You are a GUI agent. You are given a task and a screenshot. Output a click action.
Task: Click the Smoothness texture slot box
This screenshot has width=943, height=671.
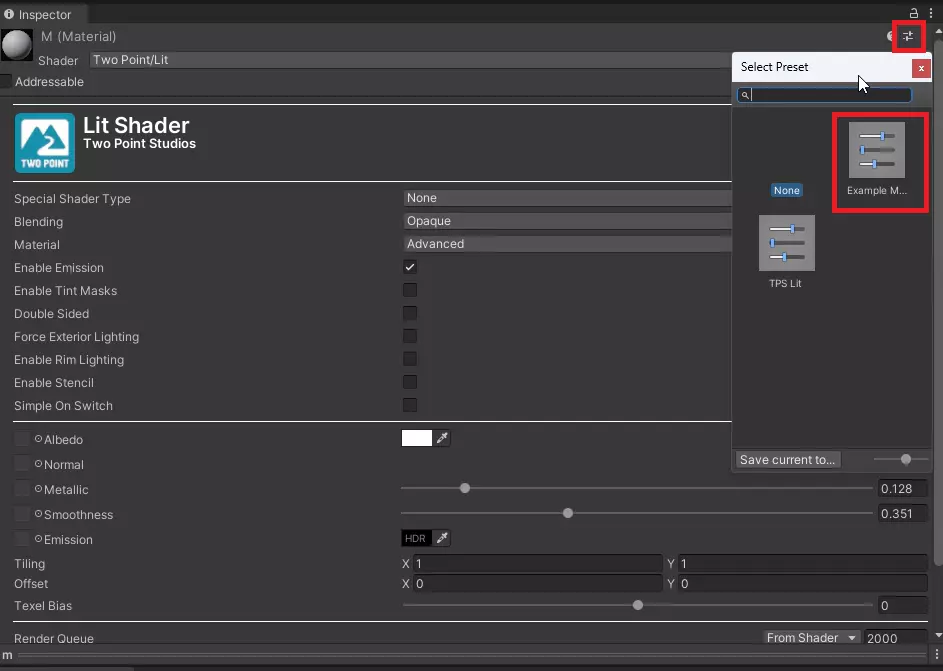click(22, 514)
